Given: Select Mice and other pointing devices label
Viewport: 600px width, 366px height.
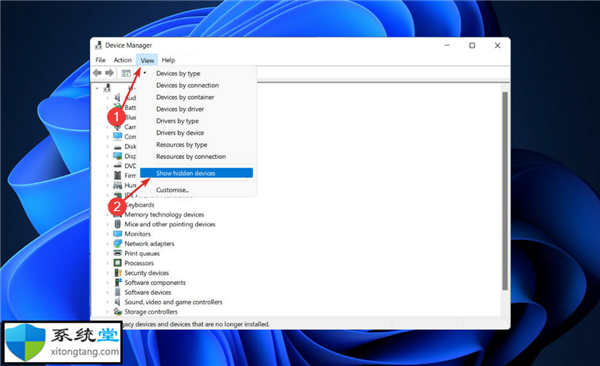Looking at the screenshot, I should pos(170,224).
